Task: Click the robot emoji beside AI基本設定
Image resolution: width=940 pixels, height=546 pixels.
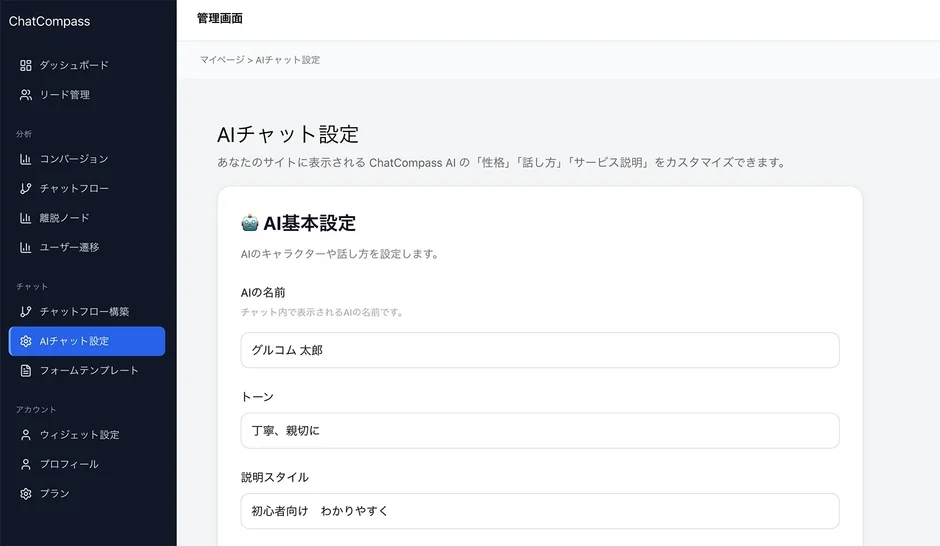Action: click(249, 223)
